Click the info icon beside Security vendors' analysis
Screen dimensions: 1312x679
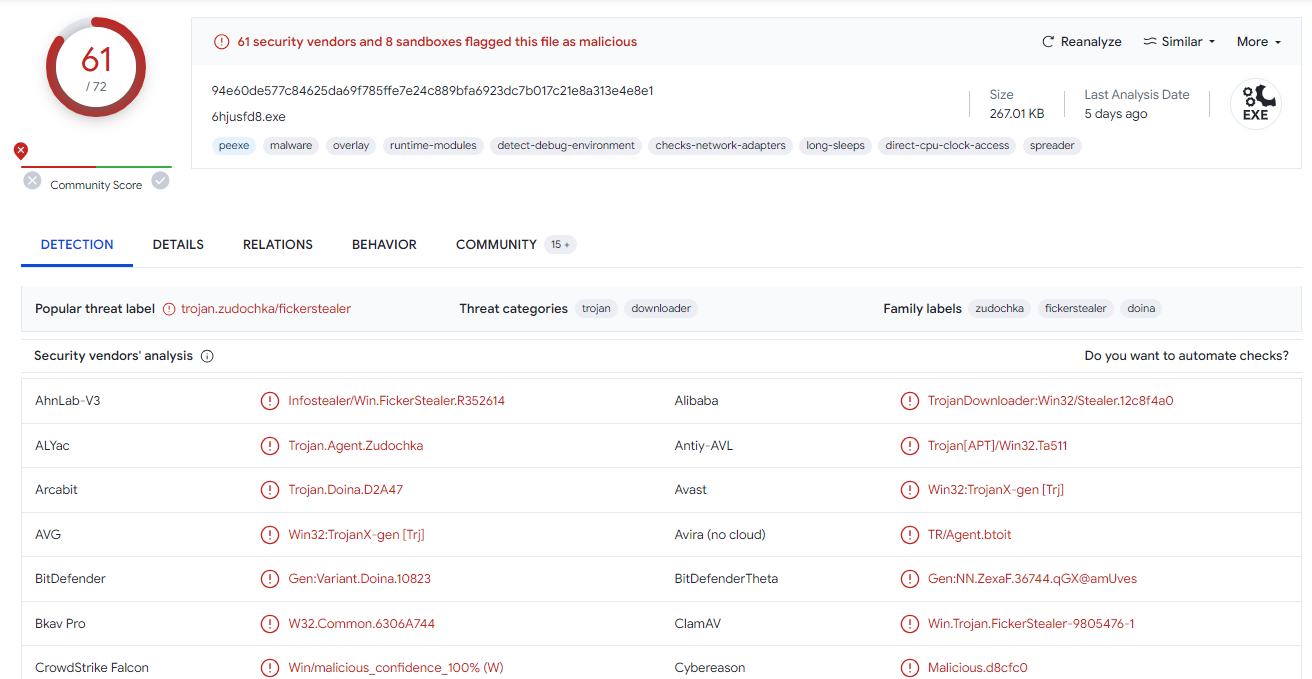pyautogui.click(x=207, y=356)
